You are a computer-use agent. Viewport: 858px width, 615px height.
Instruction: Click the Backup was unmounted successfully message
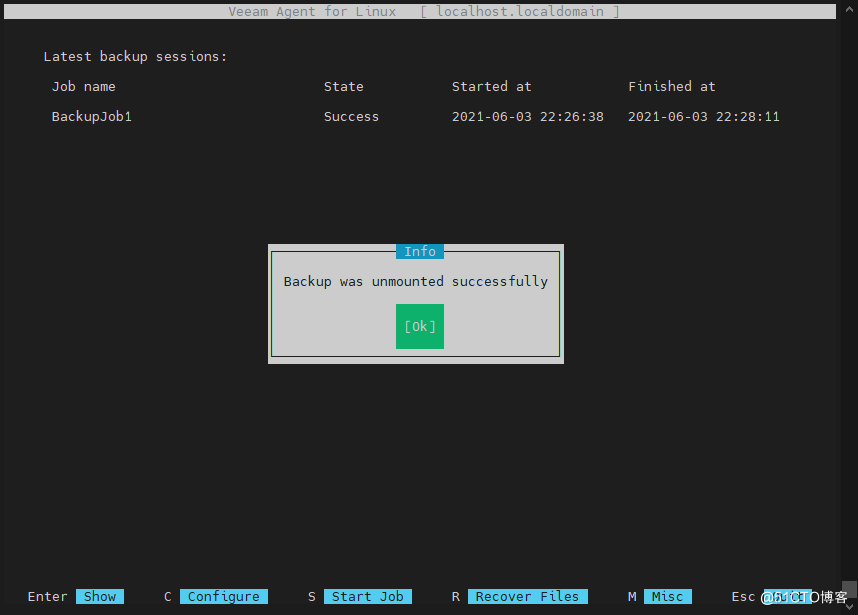click(416, 281)
